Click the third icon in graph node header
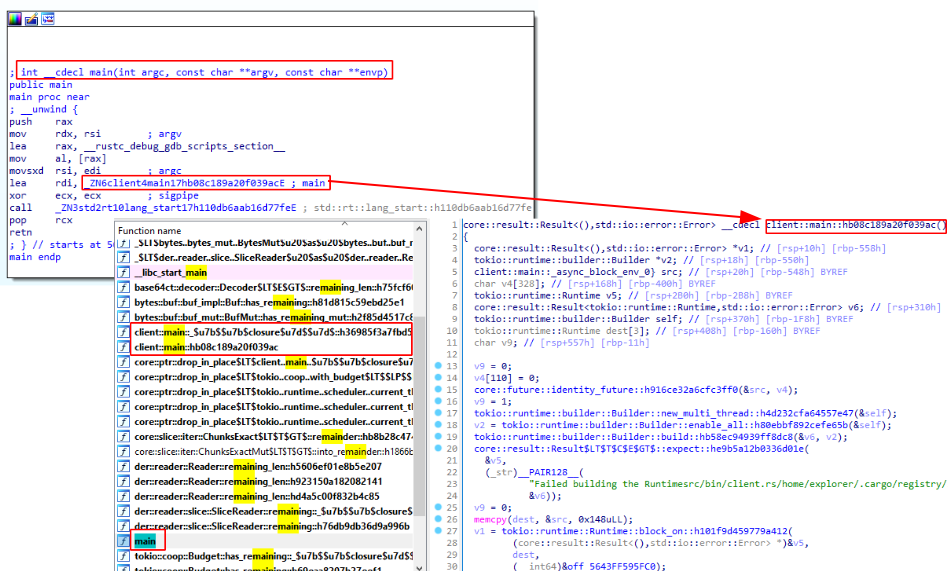This screenshot has height=571, width=949. (x=47, y=19)
